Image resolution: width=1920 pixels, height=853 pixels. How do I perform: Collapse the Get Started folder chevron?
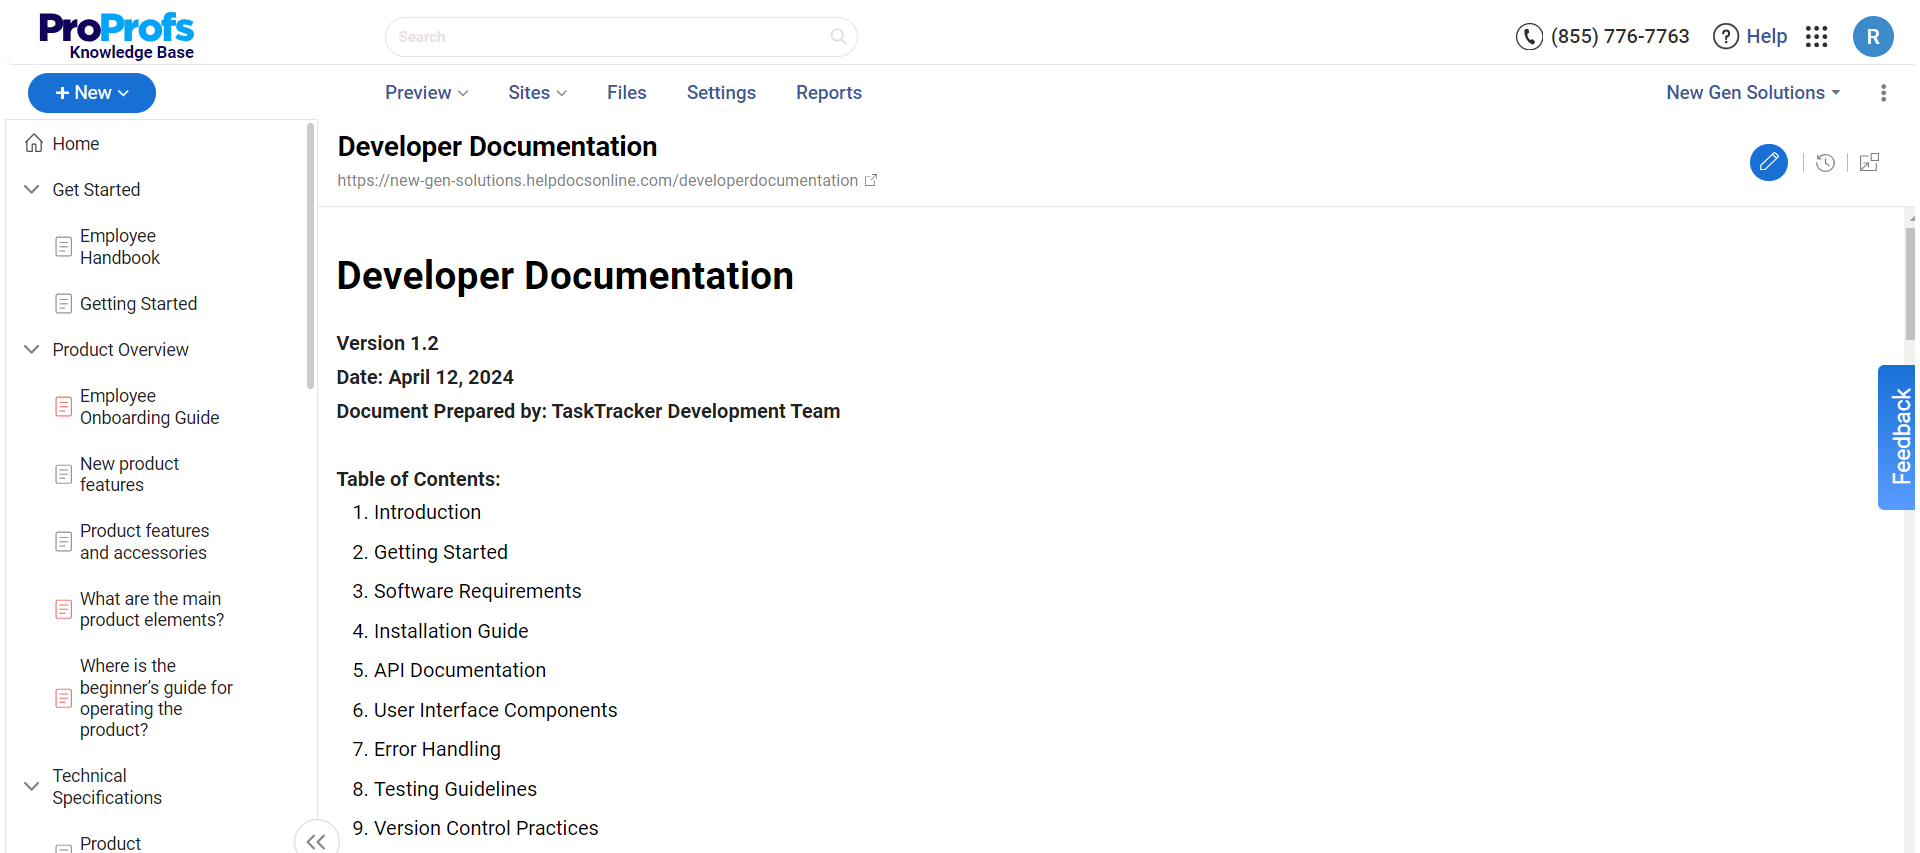[x=32, y=189]
